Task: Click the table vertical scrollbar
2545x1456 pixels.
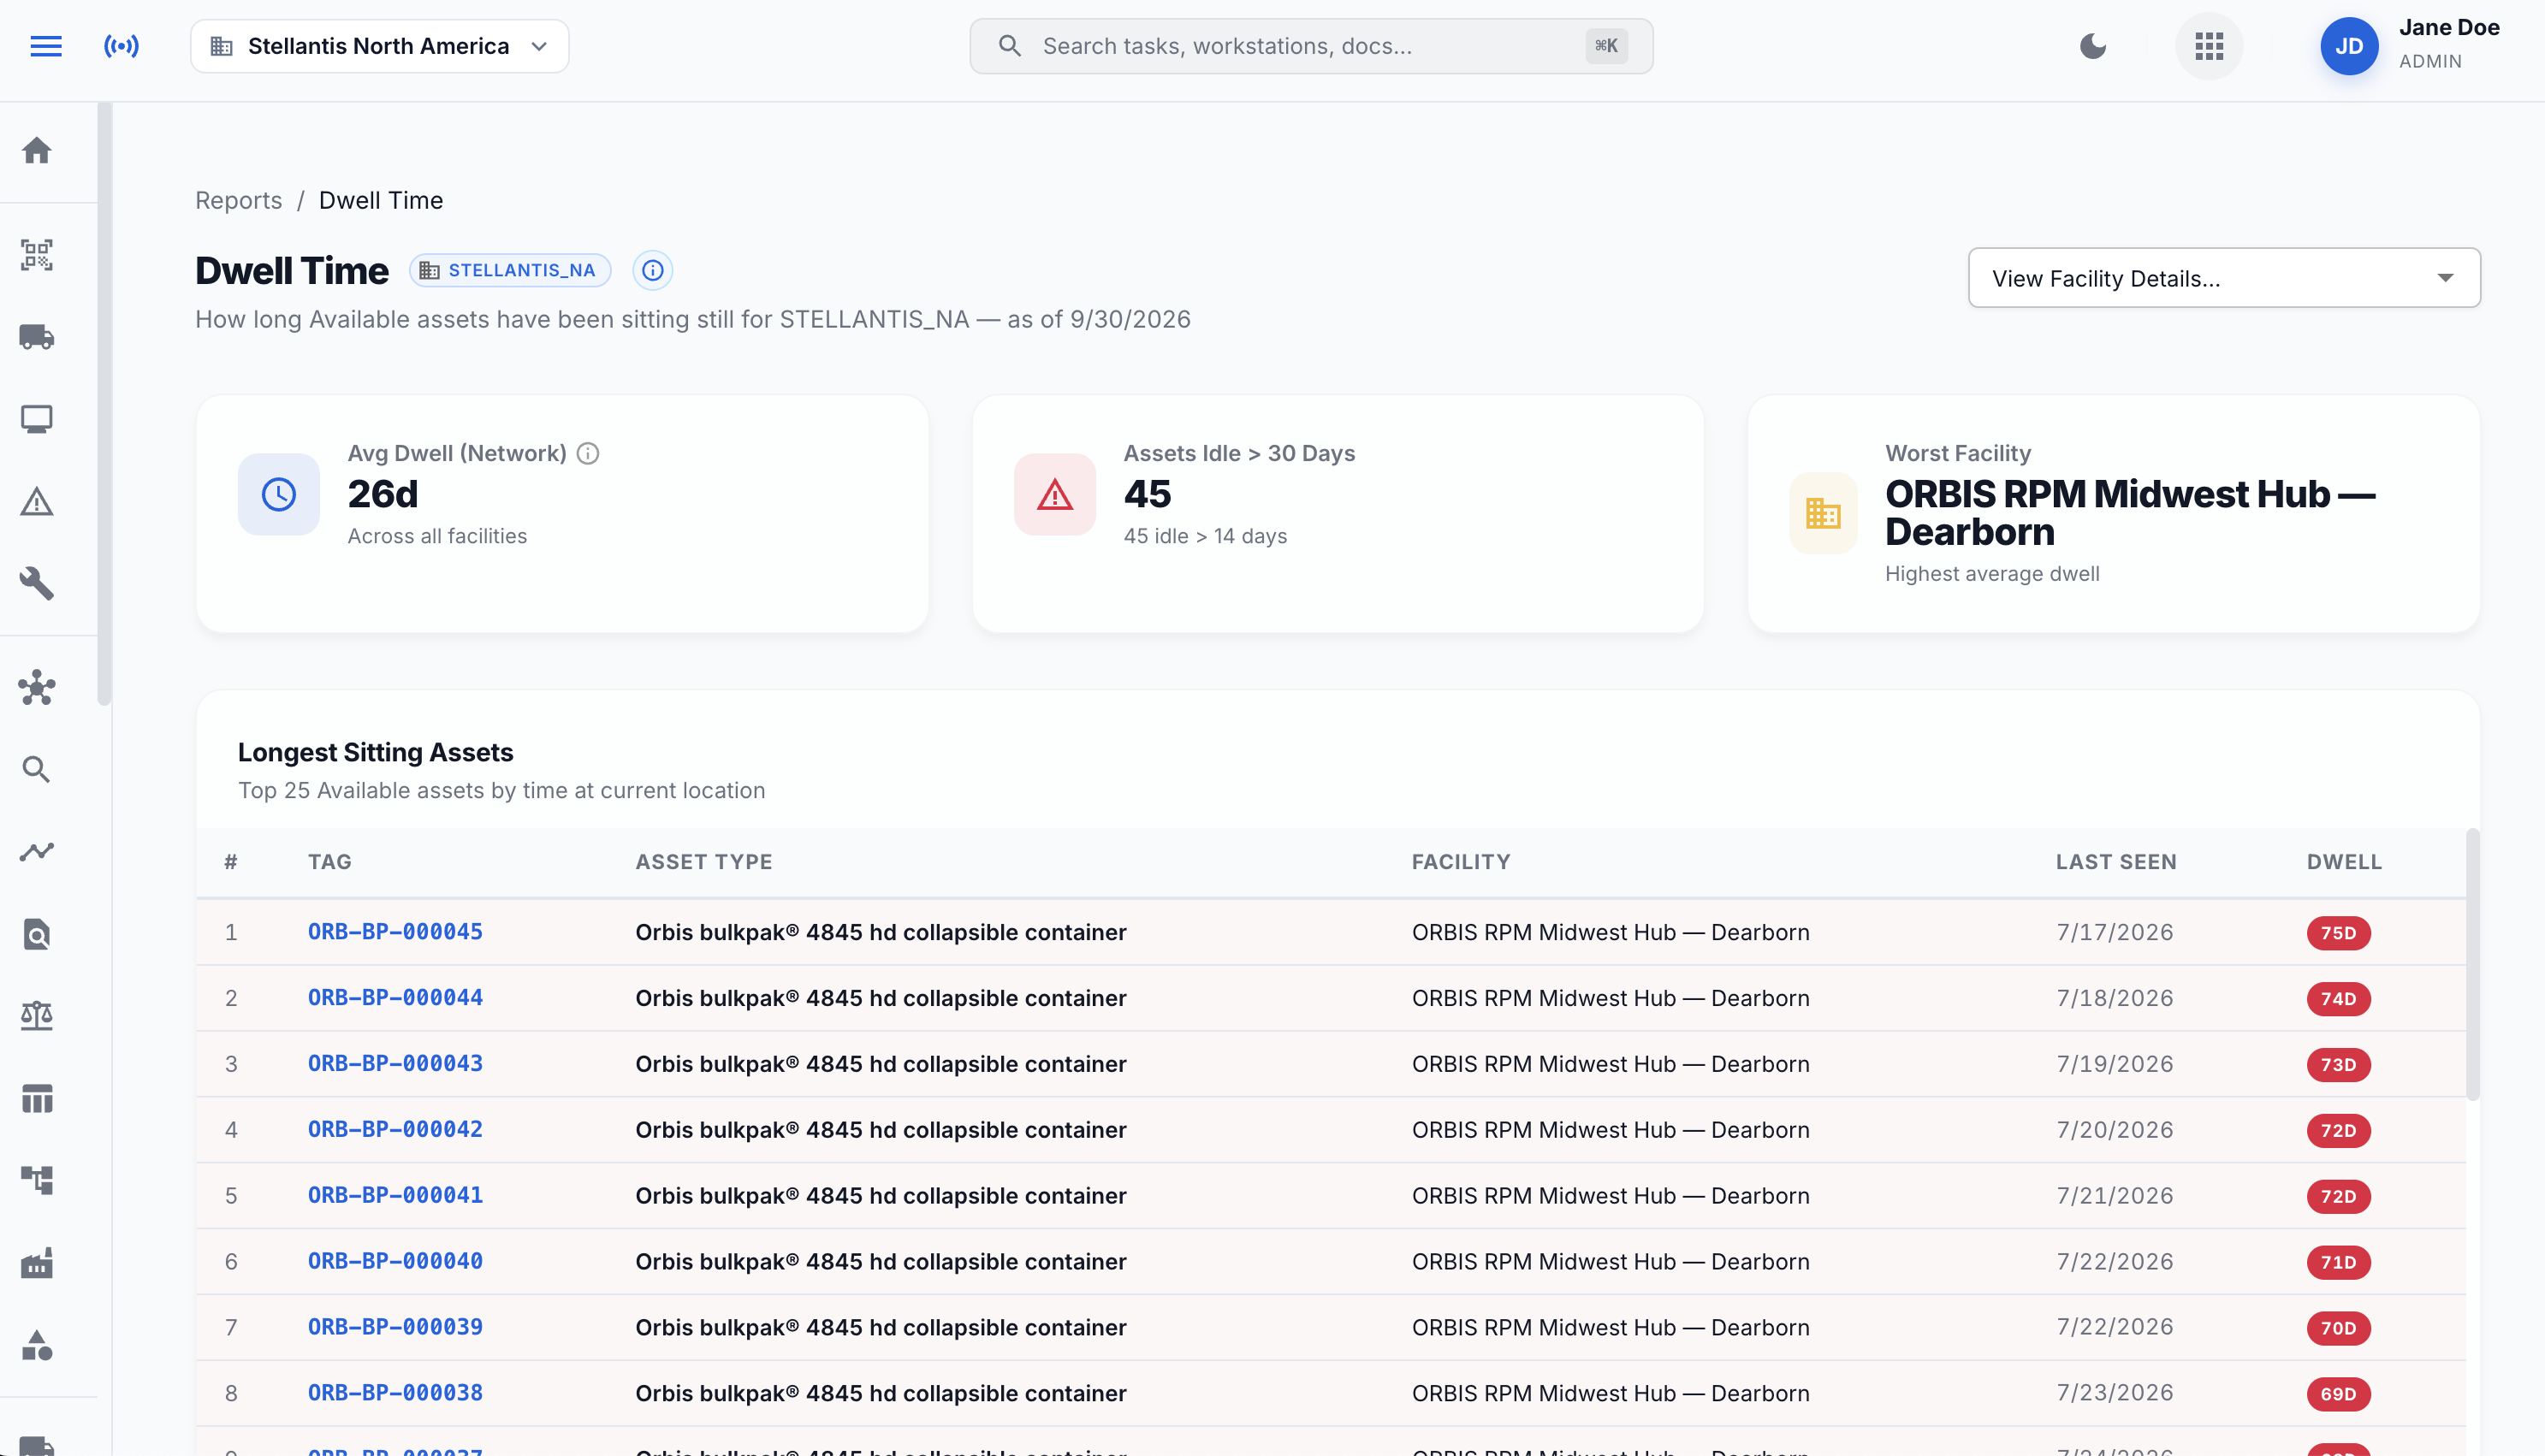Action: coord(2472,965)
